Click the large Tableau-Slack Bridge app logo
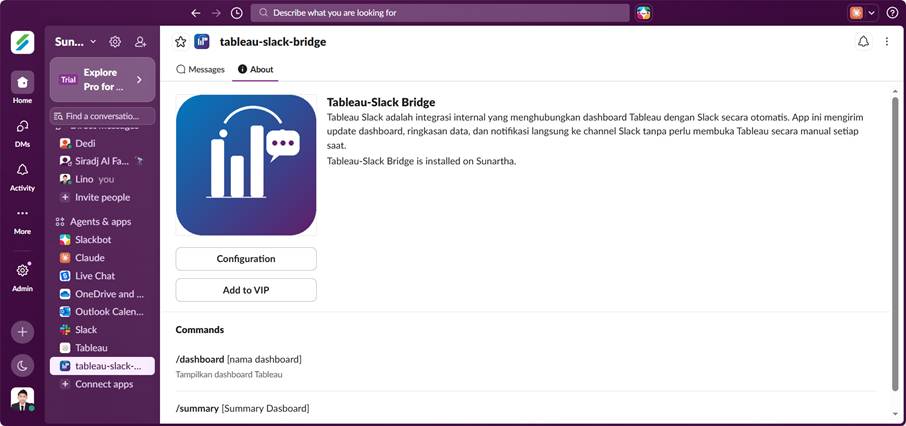This screenshot has width=906, height=426. (x=246, y=165)
